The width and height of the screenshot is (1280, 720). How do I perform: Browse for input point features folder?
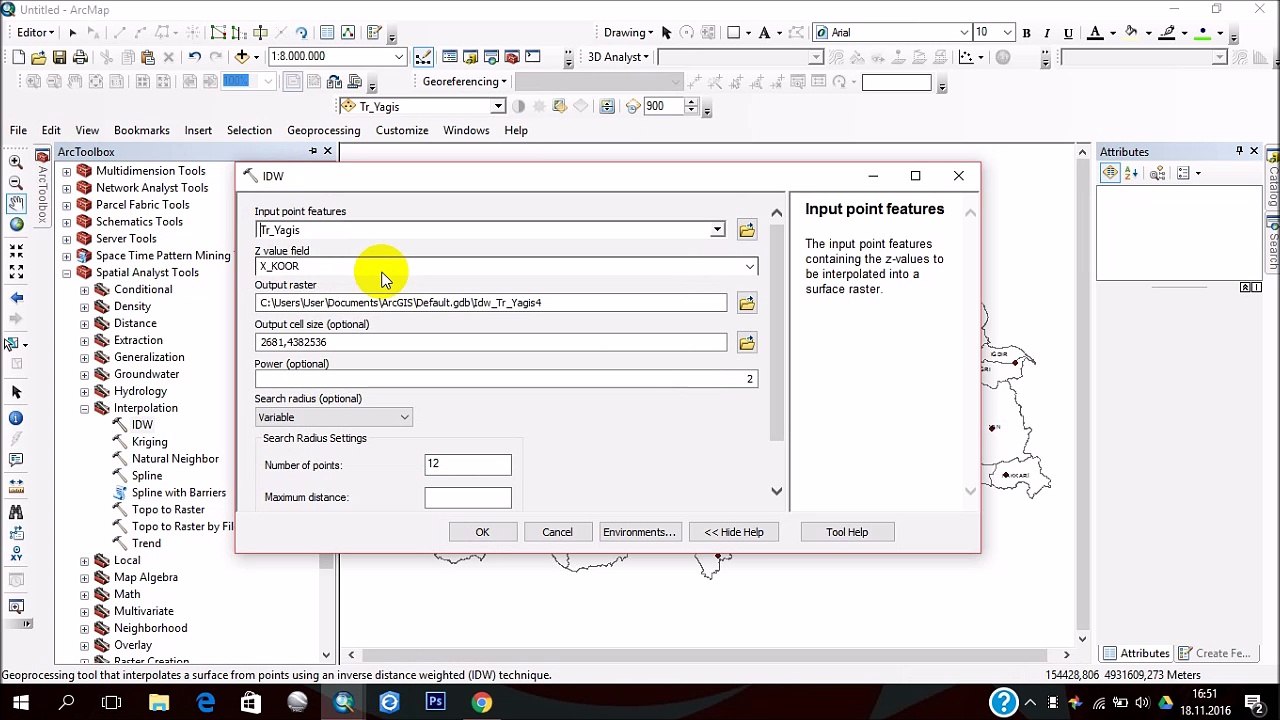747,231
